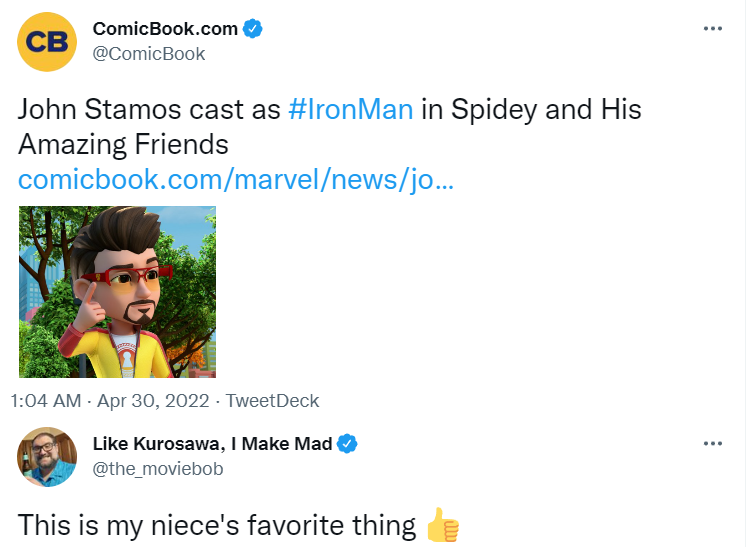Click the TweetDeck source label
This screenshot has height=547, width=748.
[x=272, y=401]
